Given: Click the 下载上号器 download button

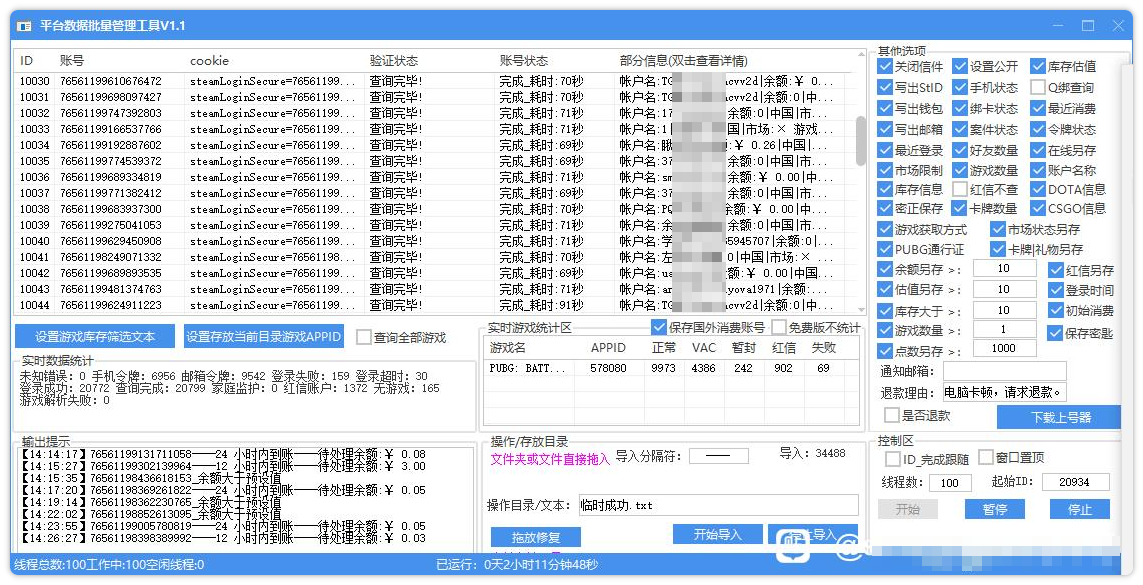Looking at the screenshot, I should (1059, 417).
